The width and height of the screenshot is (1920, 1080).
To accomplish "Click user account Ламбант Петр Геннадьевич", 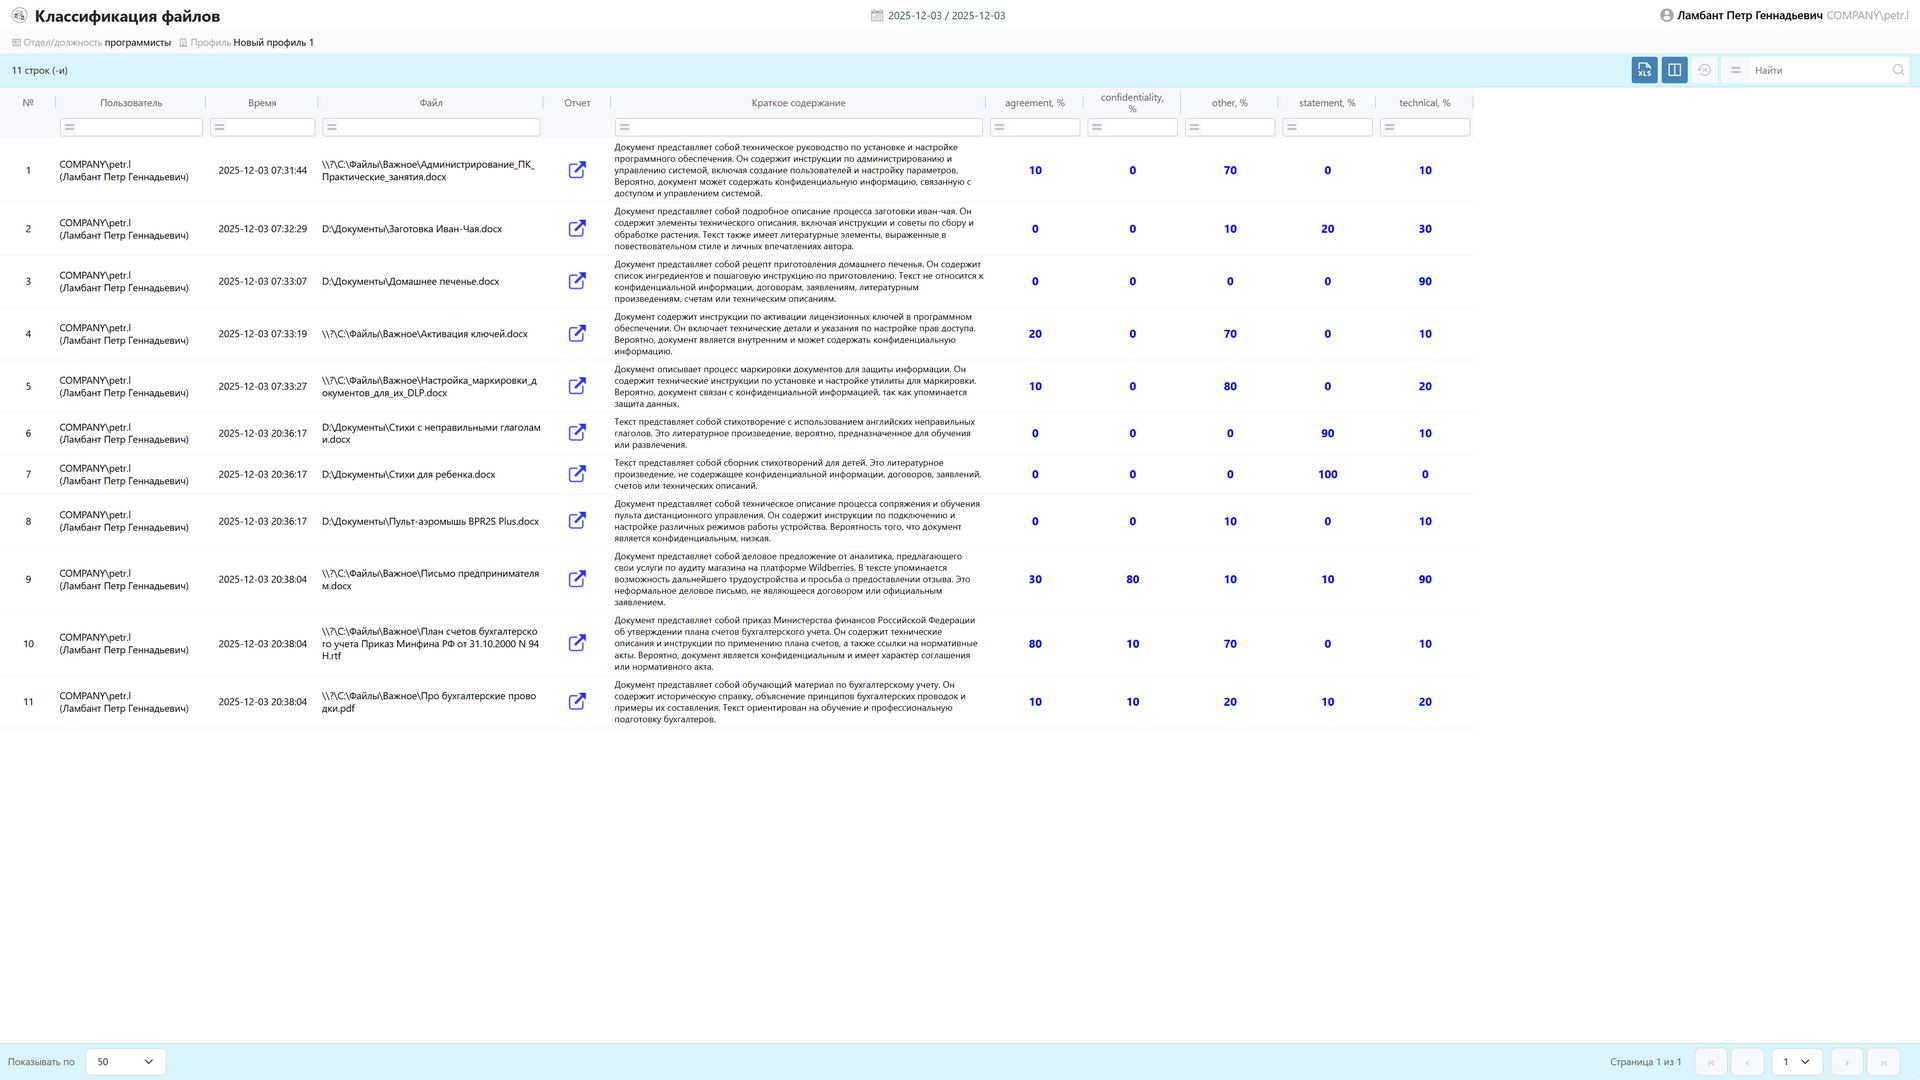I will [1748, 16].
